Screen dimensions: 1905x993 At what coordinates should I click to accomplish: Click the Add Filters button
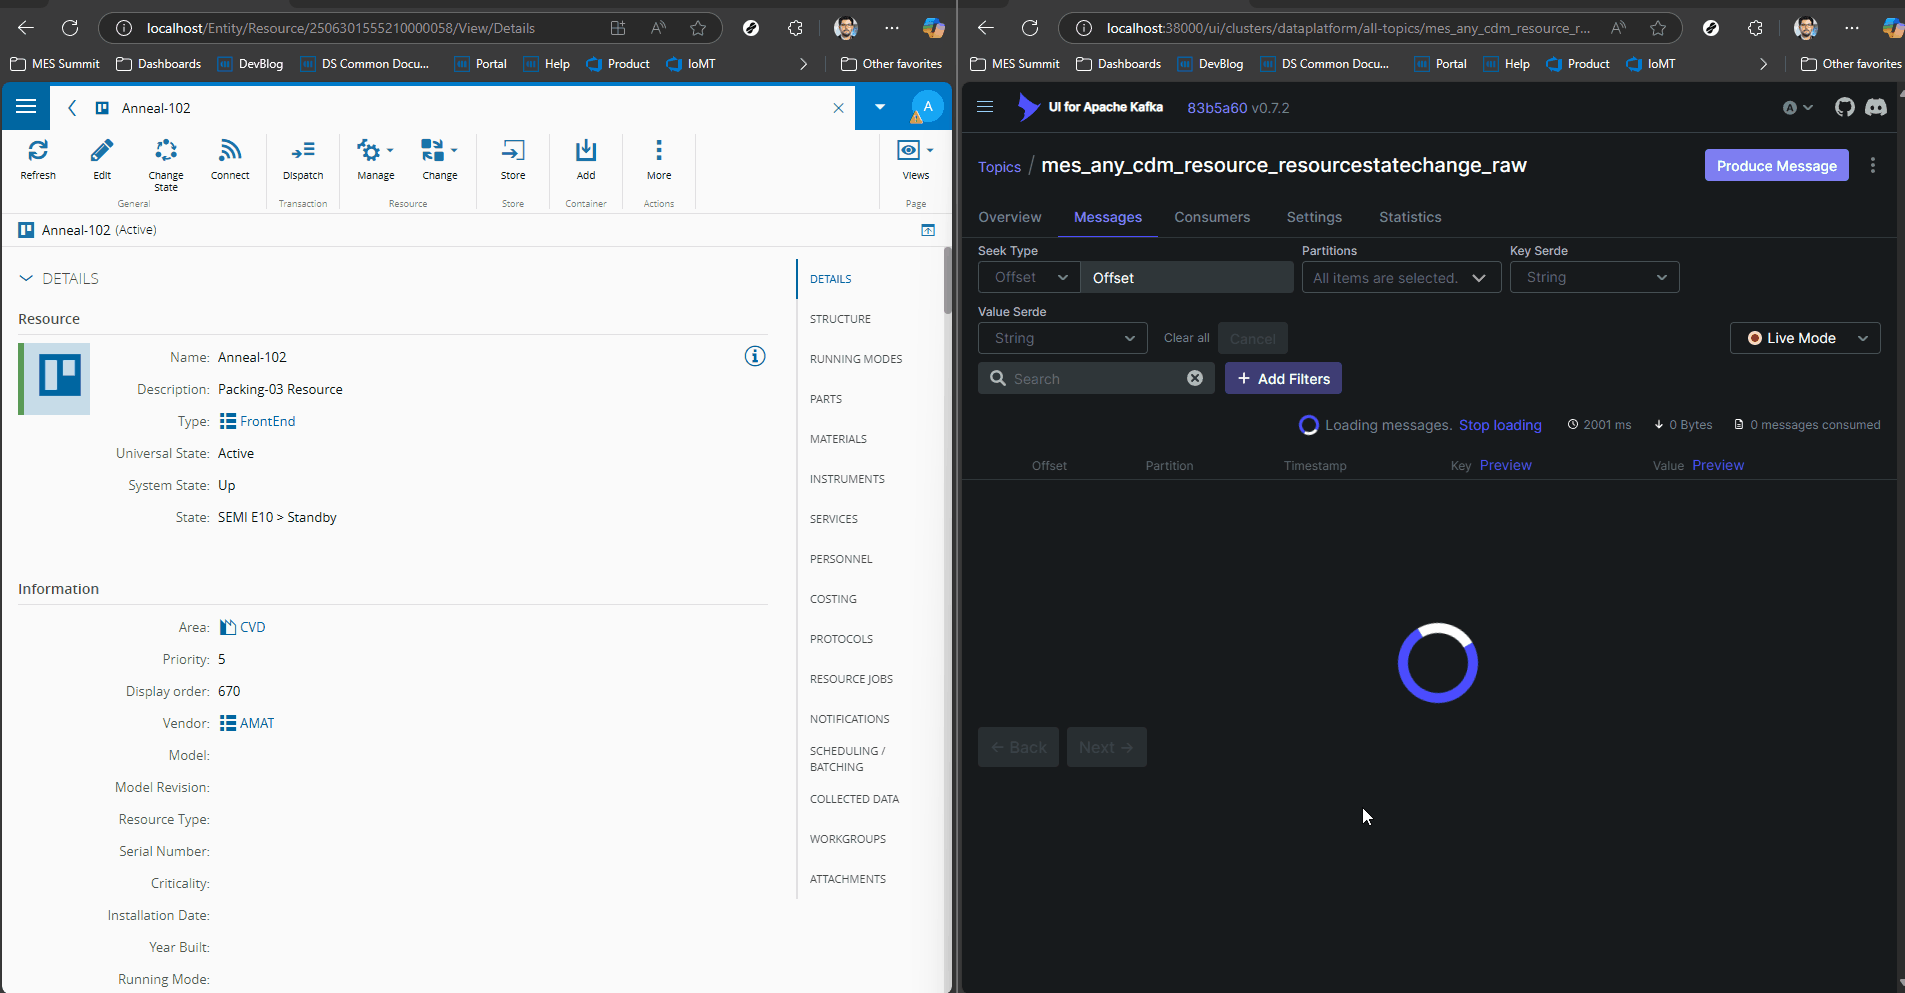(1283, 379)
